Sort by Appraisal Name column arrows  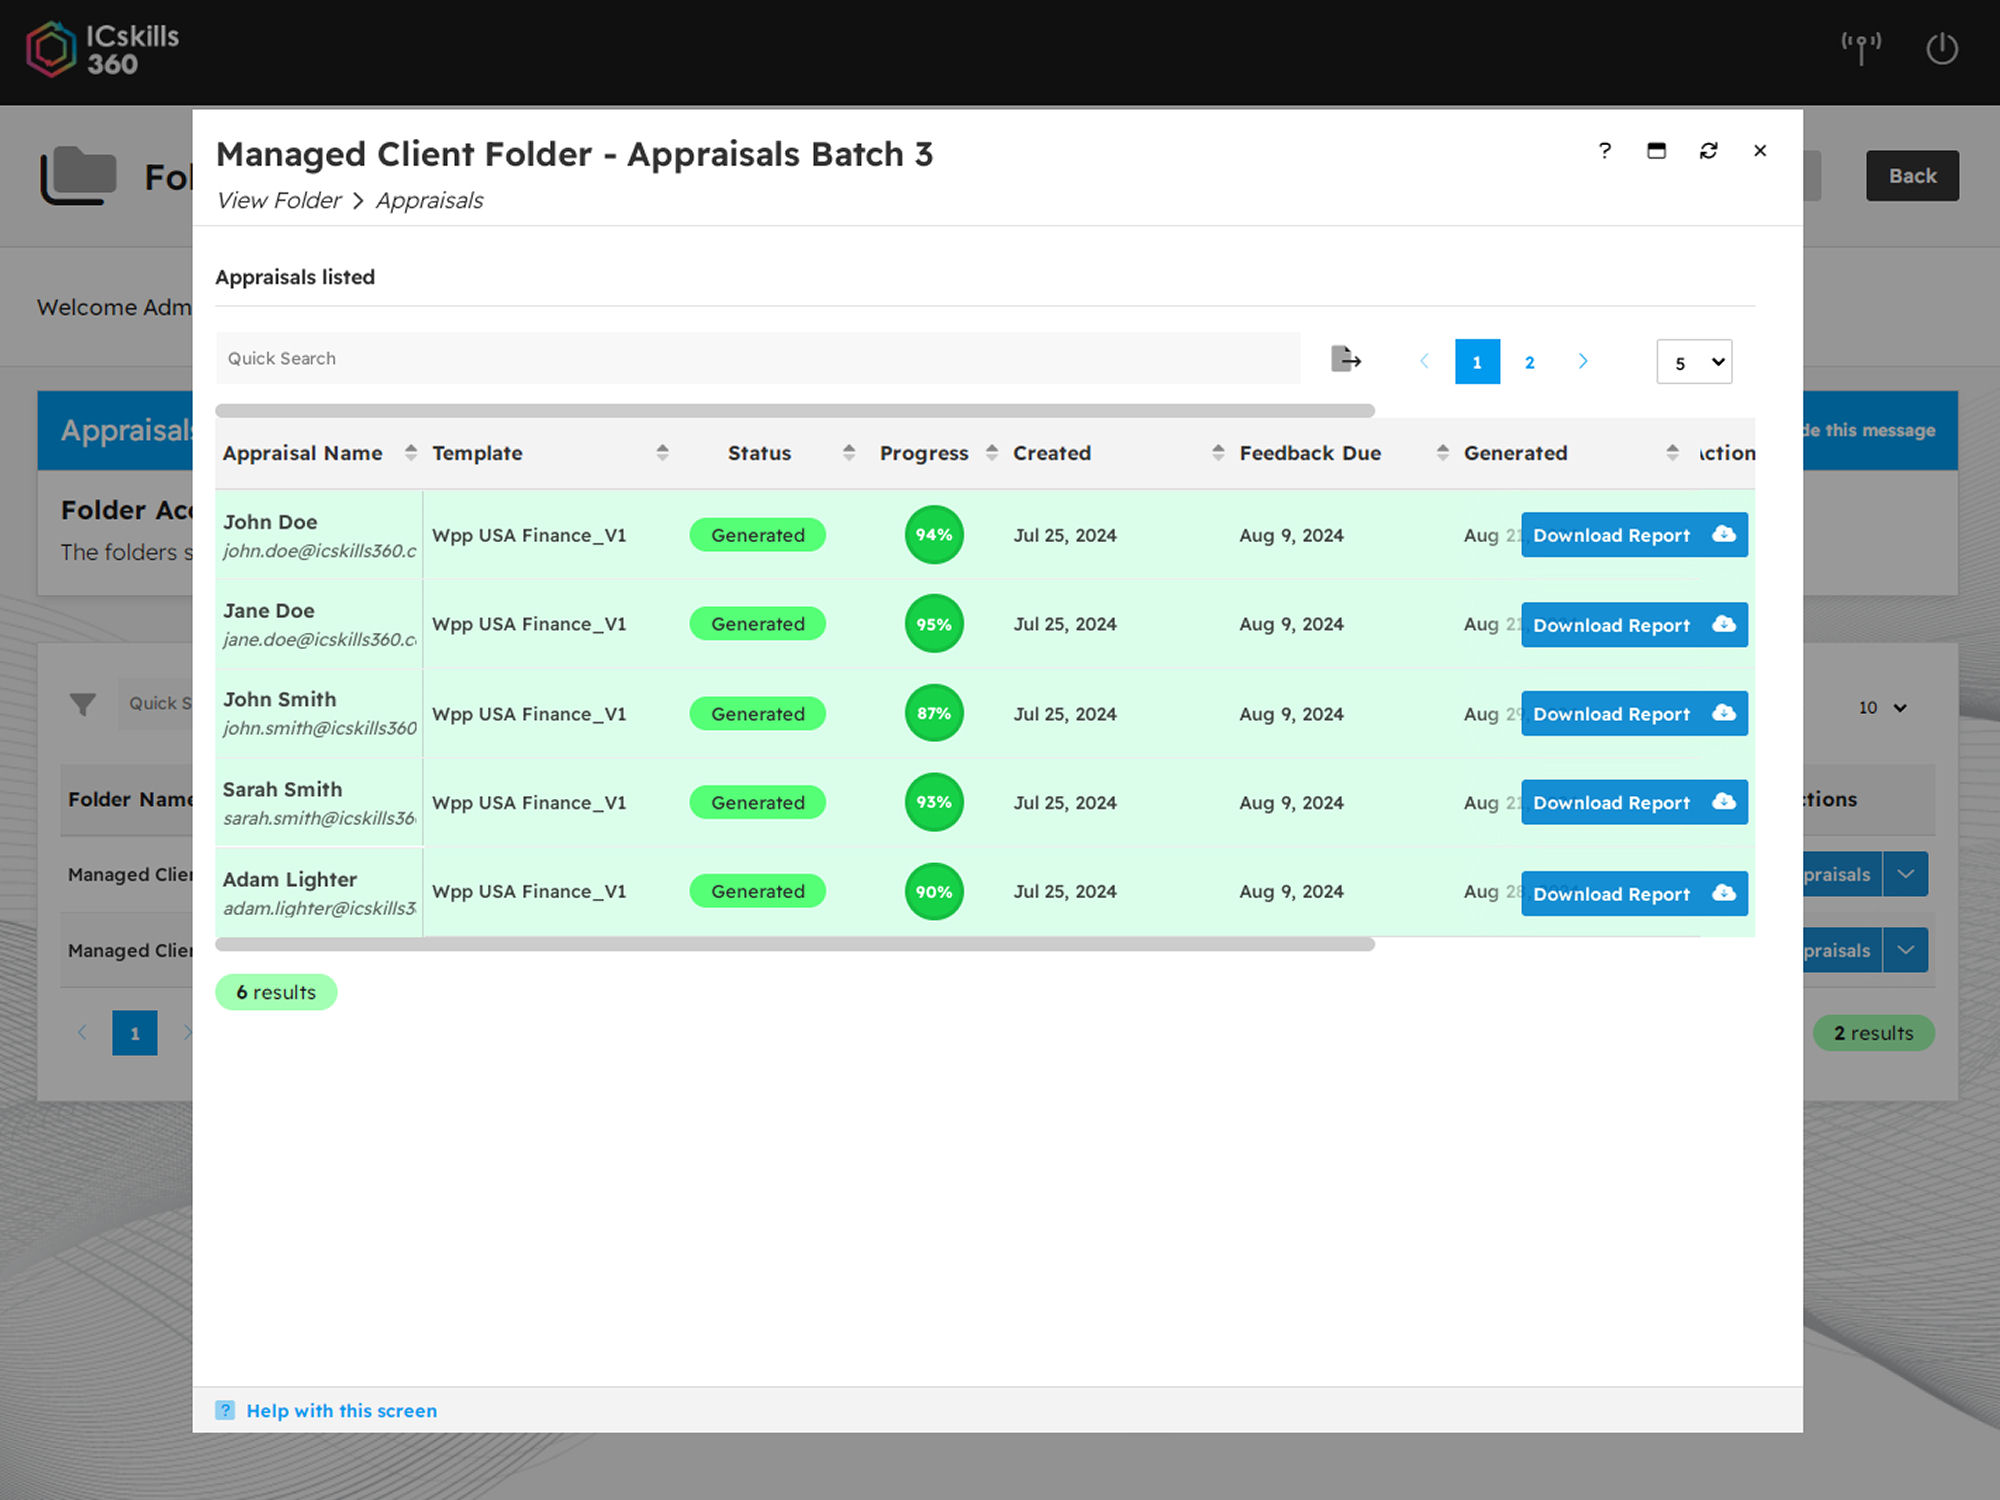pos(410,453)
